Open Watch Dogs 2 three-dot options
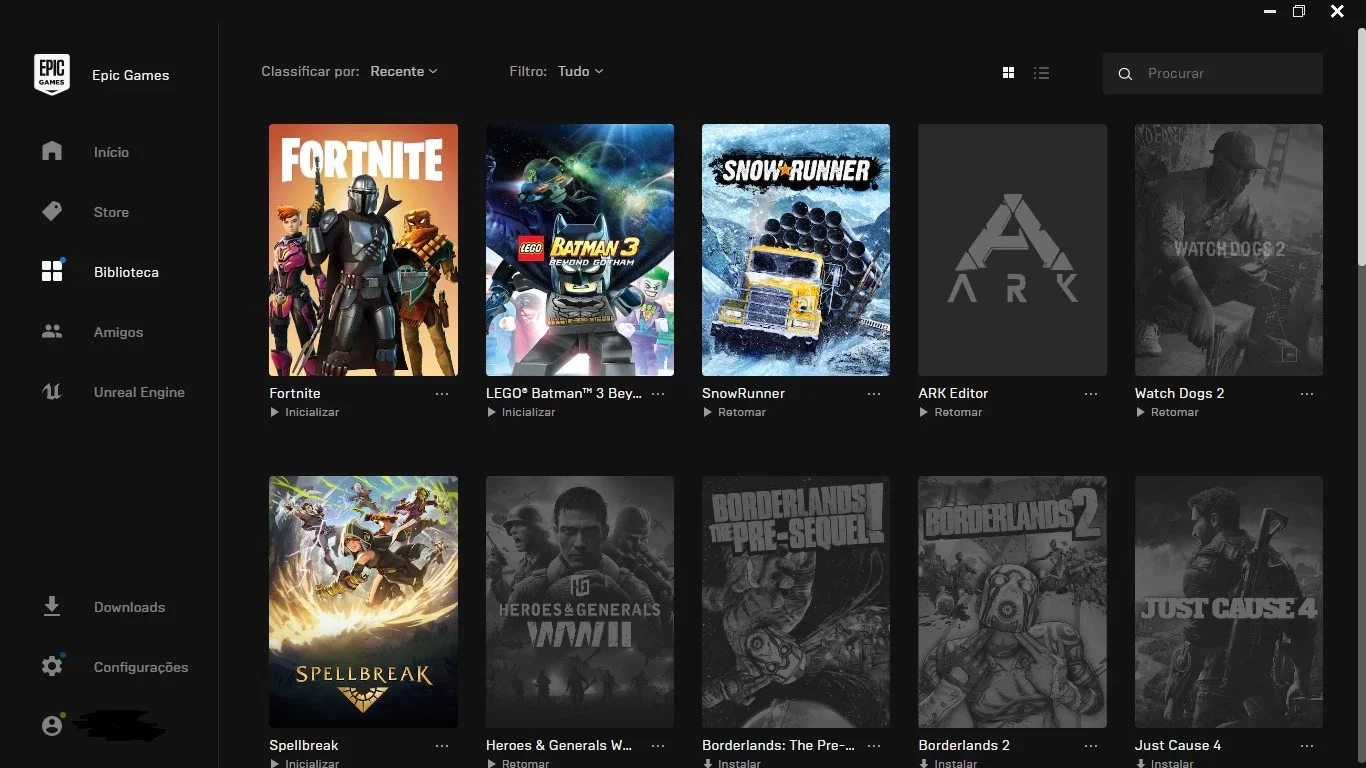The width and height of the screenshot is (1366, 768). pos(1307,394)
